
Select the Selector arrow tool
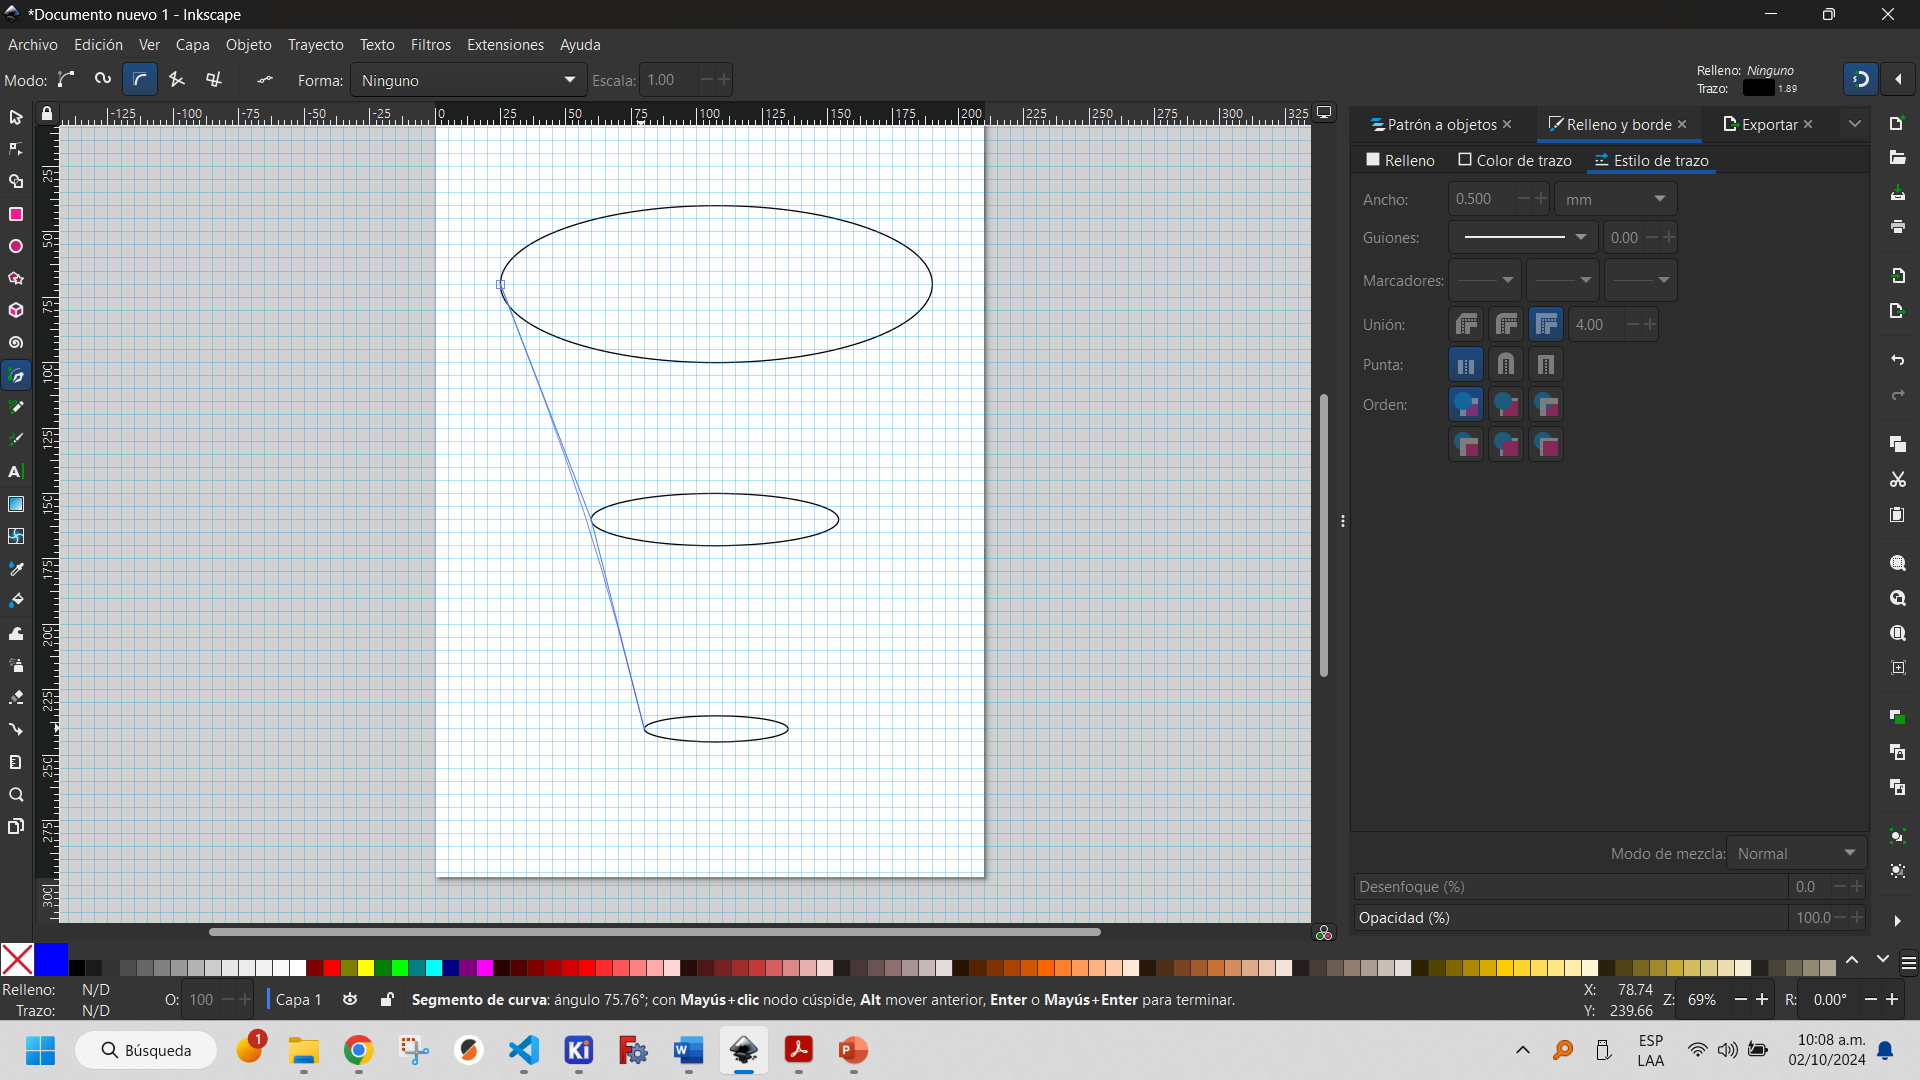coord(16,118)
